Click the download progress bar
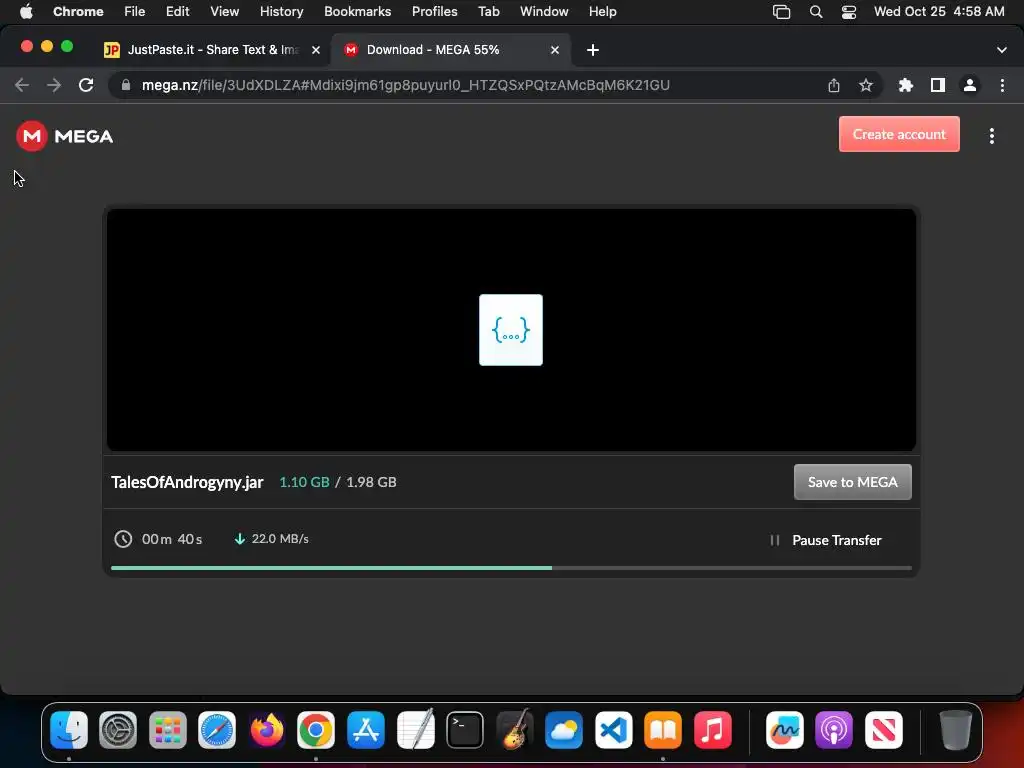The image size is (1024, 768). 511,568
